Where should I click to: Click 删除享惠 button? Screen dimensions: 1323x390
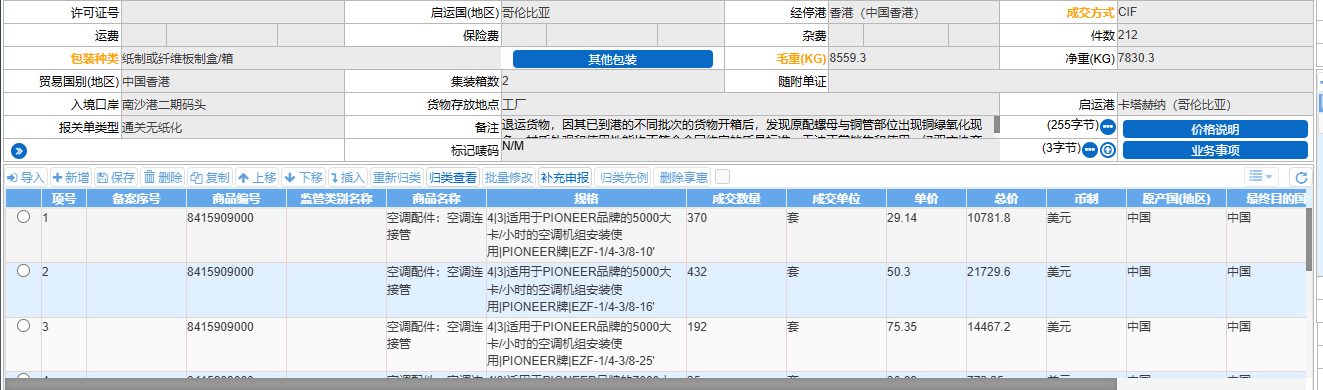point(683,177)
